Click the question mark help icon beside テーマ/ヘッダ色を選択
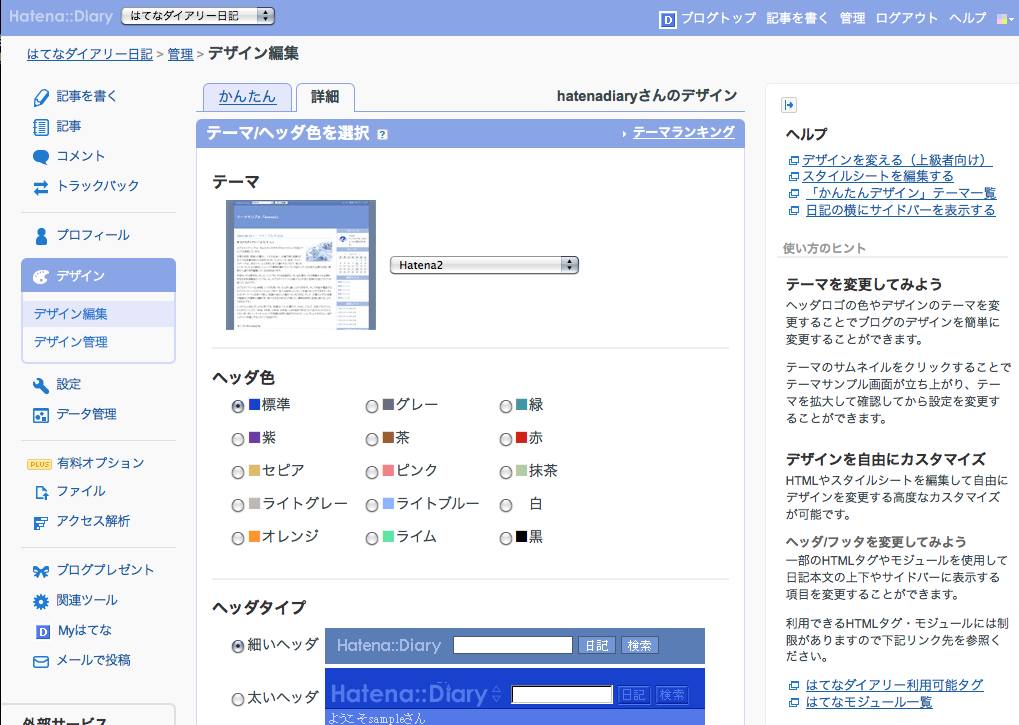The image size is (1019, 725). click(382, 134)
